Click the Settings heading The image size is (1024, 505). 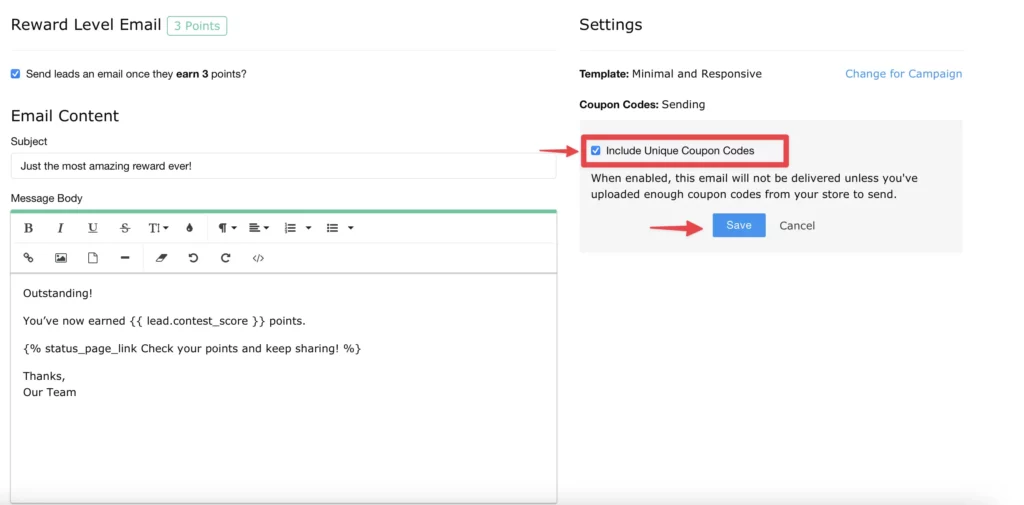(x=611, y=25)
